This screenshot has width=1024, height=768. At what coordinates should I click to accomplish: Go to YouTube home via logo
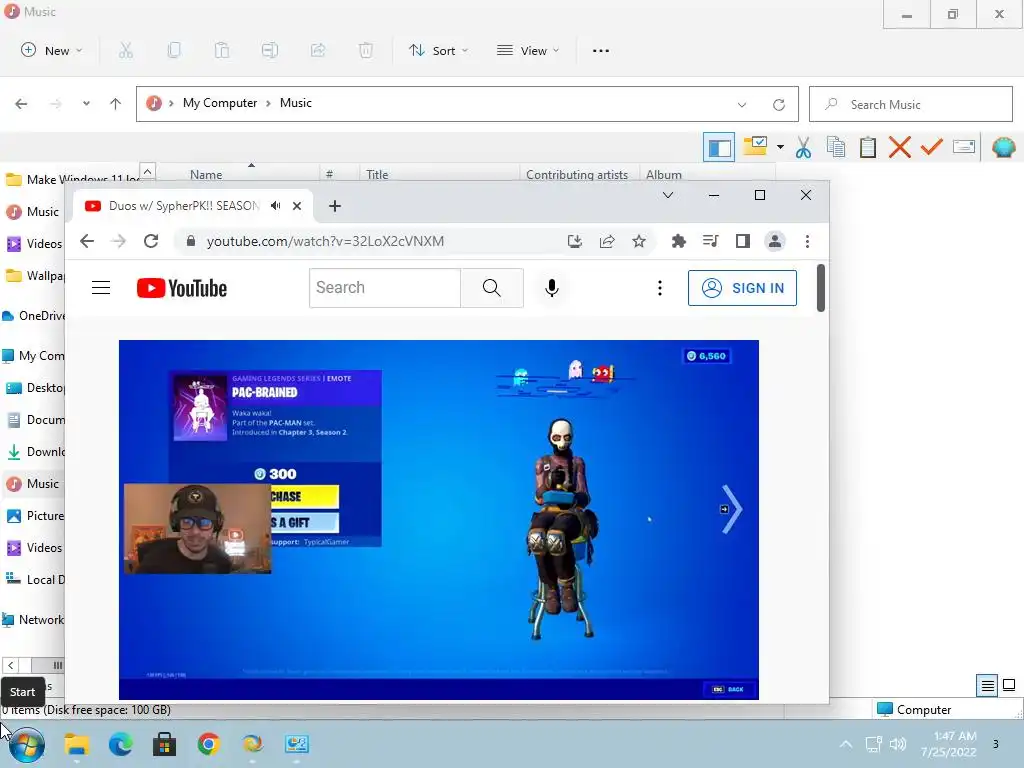click(x=182, y=288)
